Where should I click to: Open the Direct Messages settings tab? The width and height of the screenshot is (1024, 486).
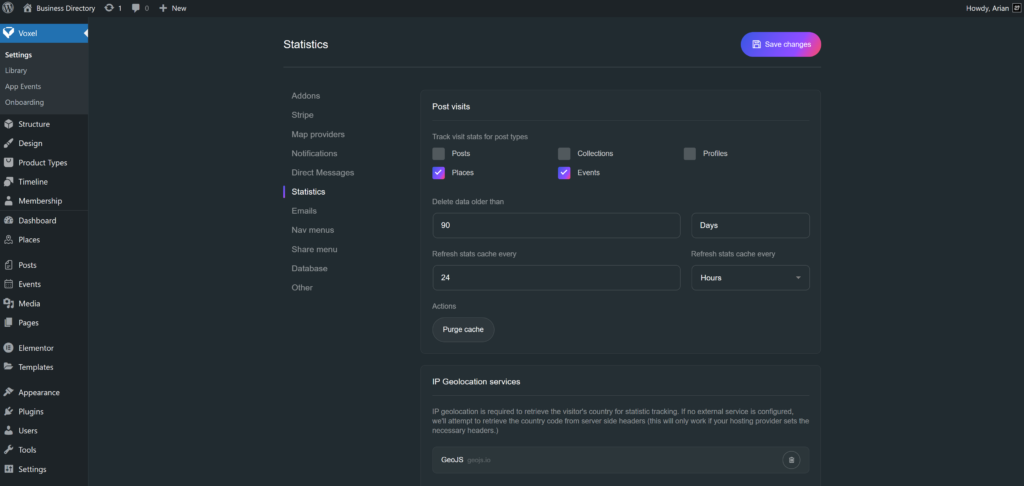tap(322, 172)
